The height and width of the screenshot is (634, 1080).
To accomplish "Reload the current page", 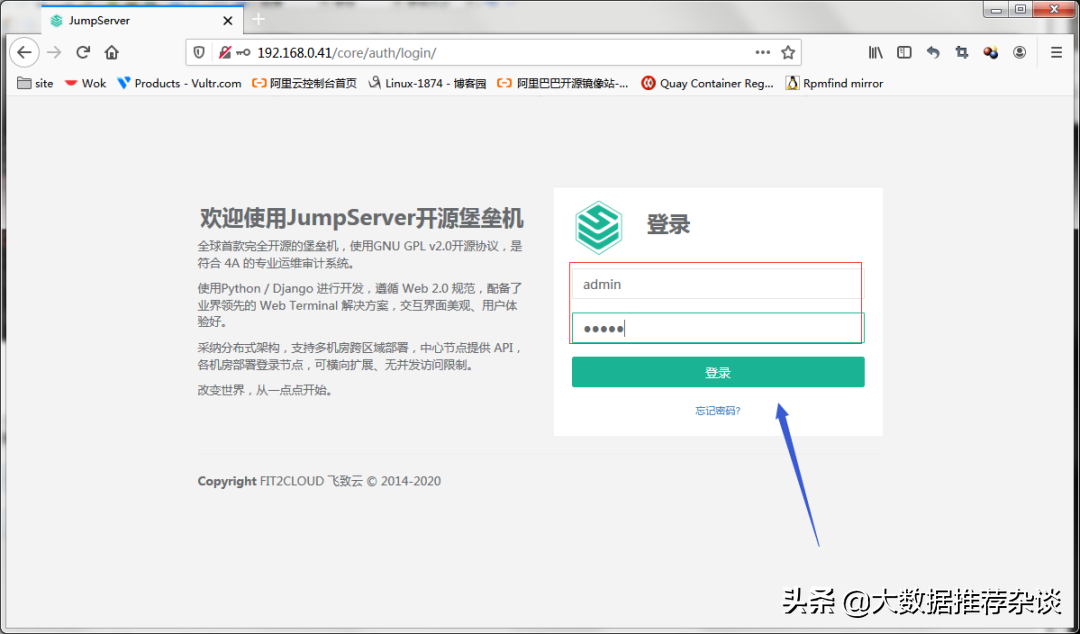I will 83,52.
